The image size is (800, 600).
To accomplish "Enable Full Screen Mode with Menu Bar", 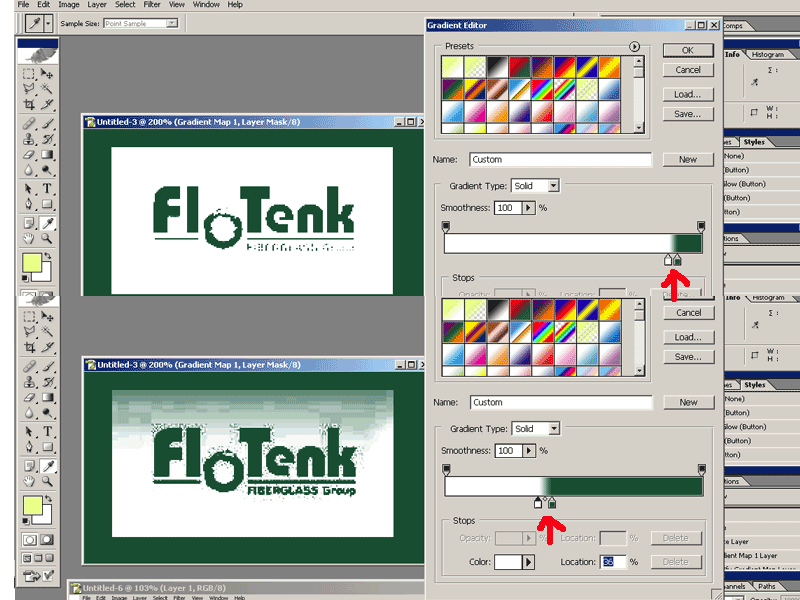I will (x=38, y=558).
